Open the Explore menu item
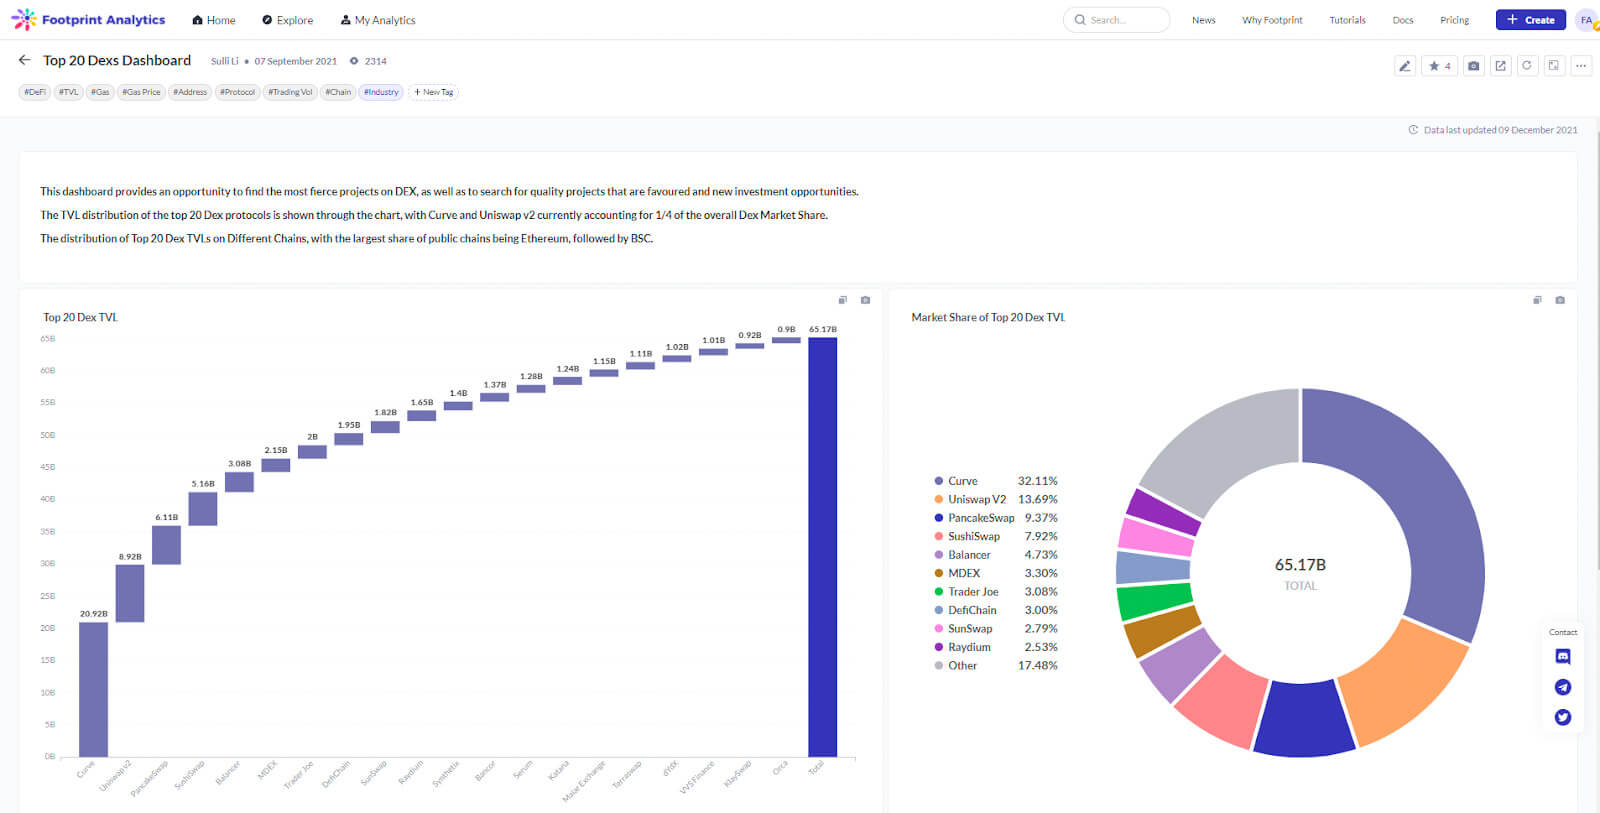This screenshot has height=813, width=1600. click(x=287, y=20)
